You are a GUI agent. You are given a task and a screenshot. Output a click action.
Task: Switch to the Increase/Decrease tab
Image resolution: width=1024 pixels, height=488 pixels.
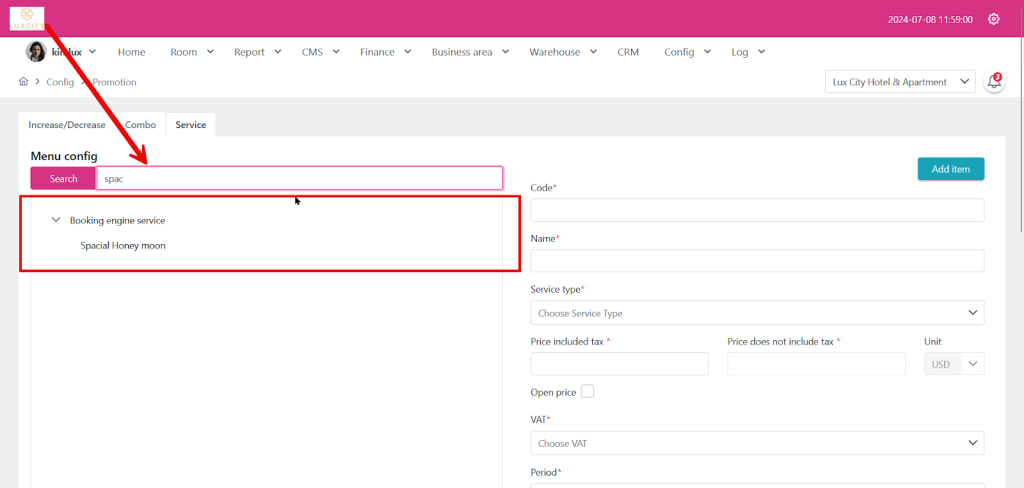click(x=67, y=125)
